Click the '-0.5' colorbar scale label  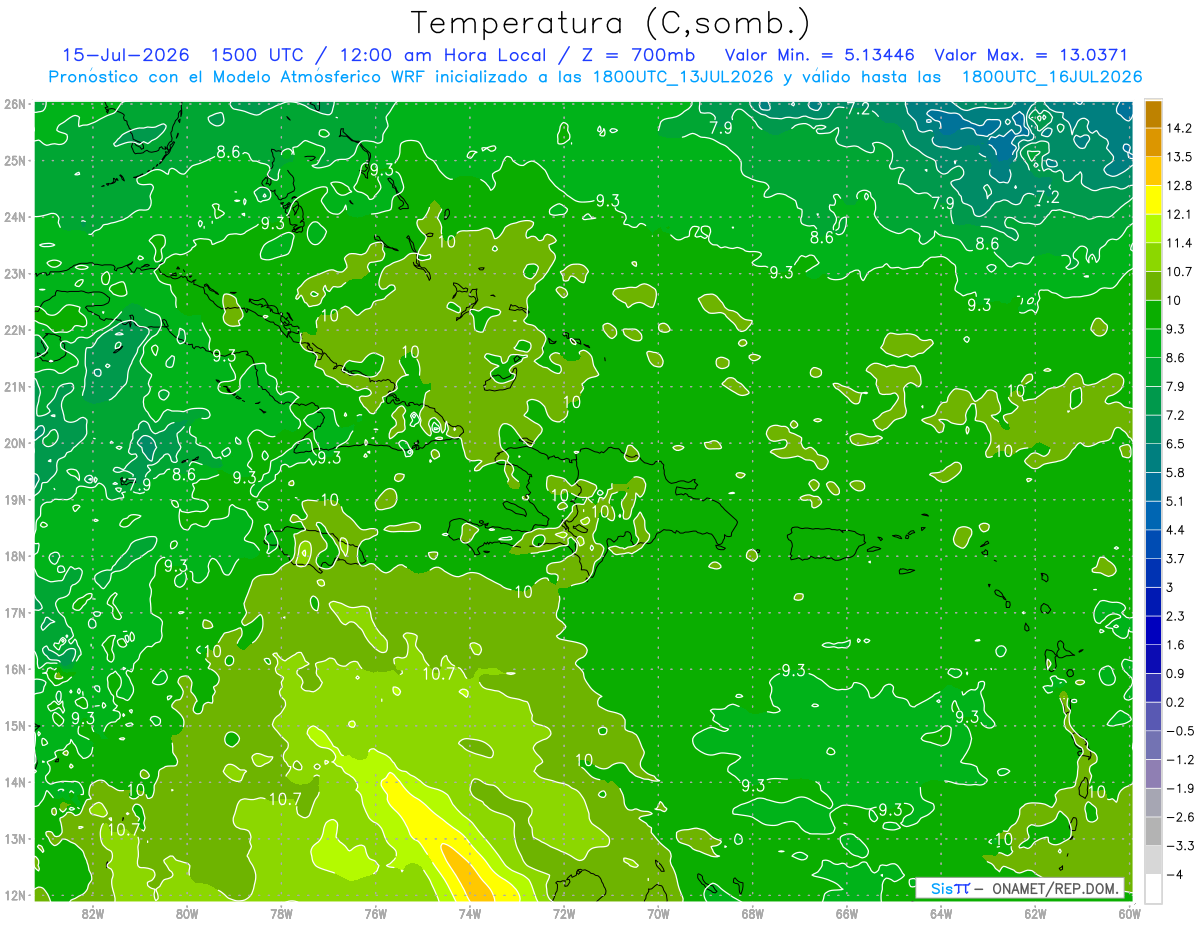point(1181,731)
